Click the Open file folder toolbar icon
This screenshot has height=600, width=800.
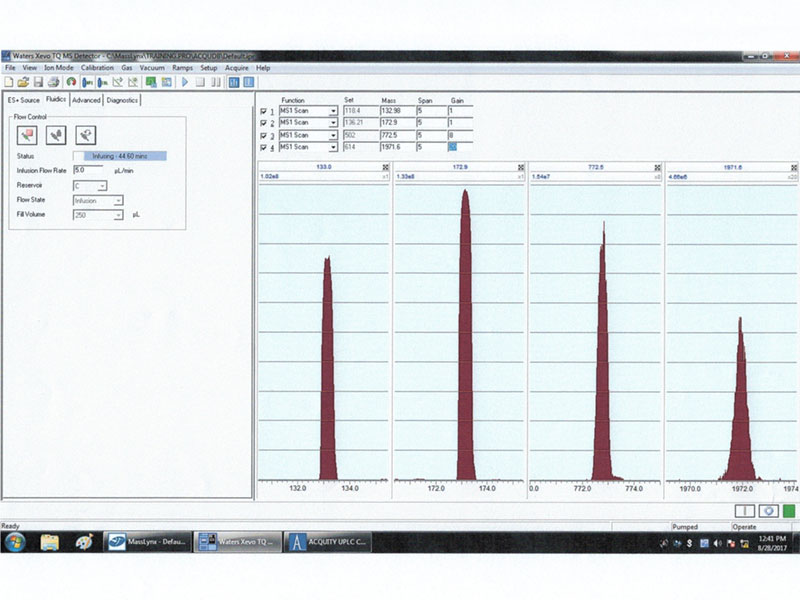pyautogui.click(x=22, y=82)
